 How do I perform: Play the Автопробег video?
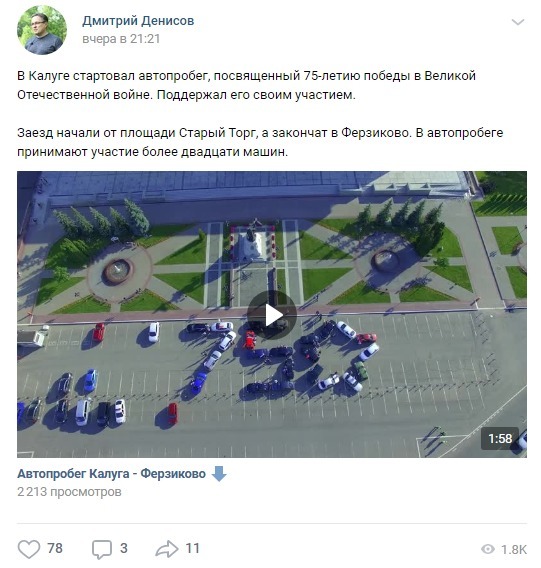272,315
